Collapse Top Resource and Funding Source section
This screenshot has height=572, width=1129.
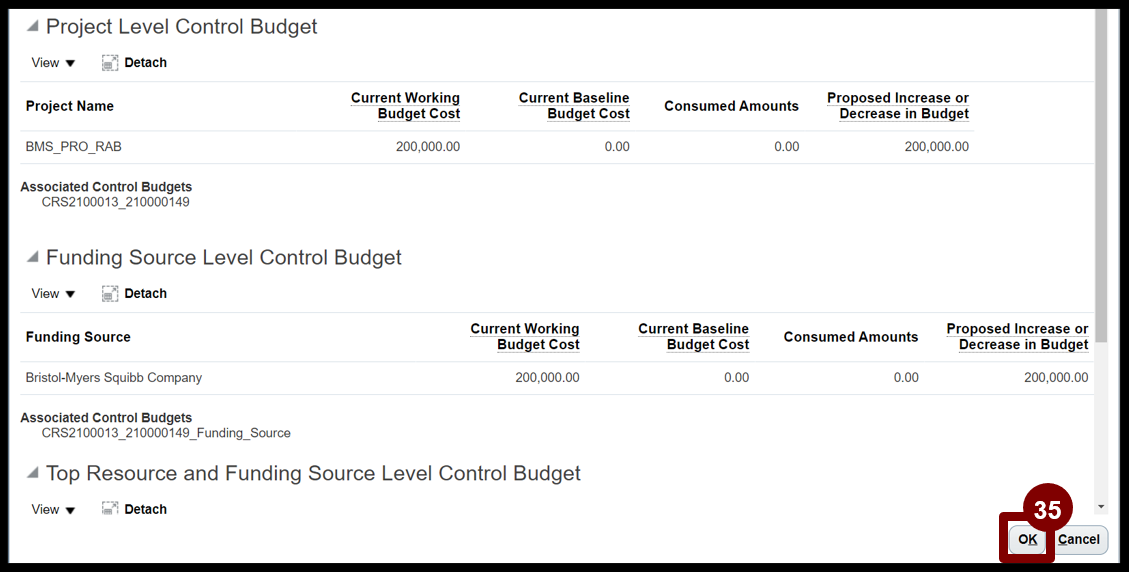click(32, 473)
